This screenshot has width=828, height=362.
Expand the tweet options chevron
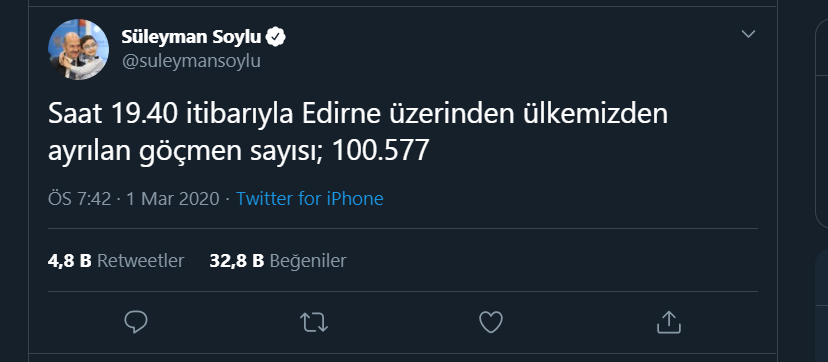click(x=748, y=34)
